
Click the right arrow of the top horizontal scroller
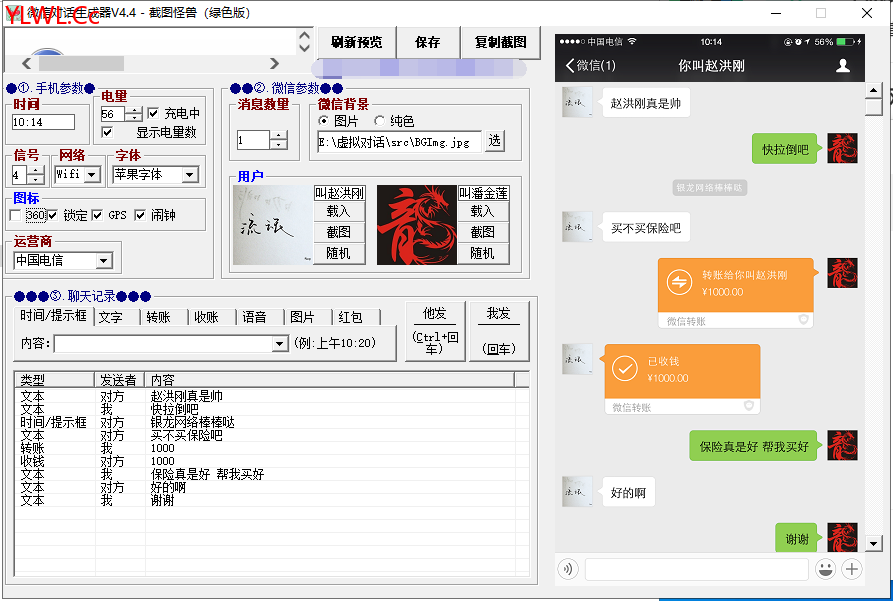pyautogui.click(x=275, y=63)
